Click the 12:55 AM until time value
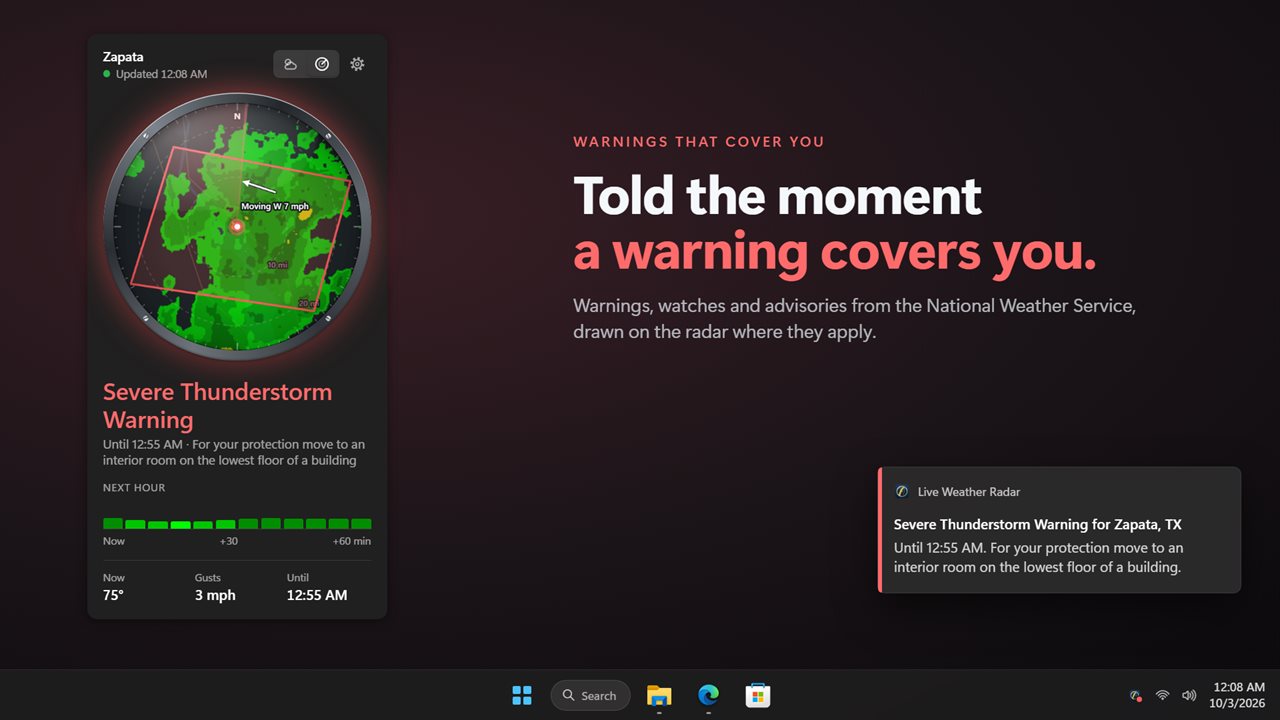1280x720 pixels. 317,595
